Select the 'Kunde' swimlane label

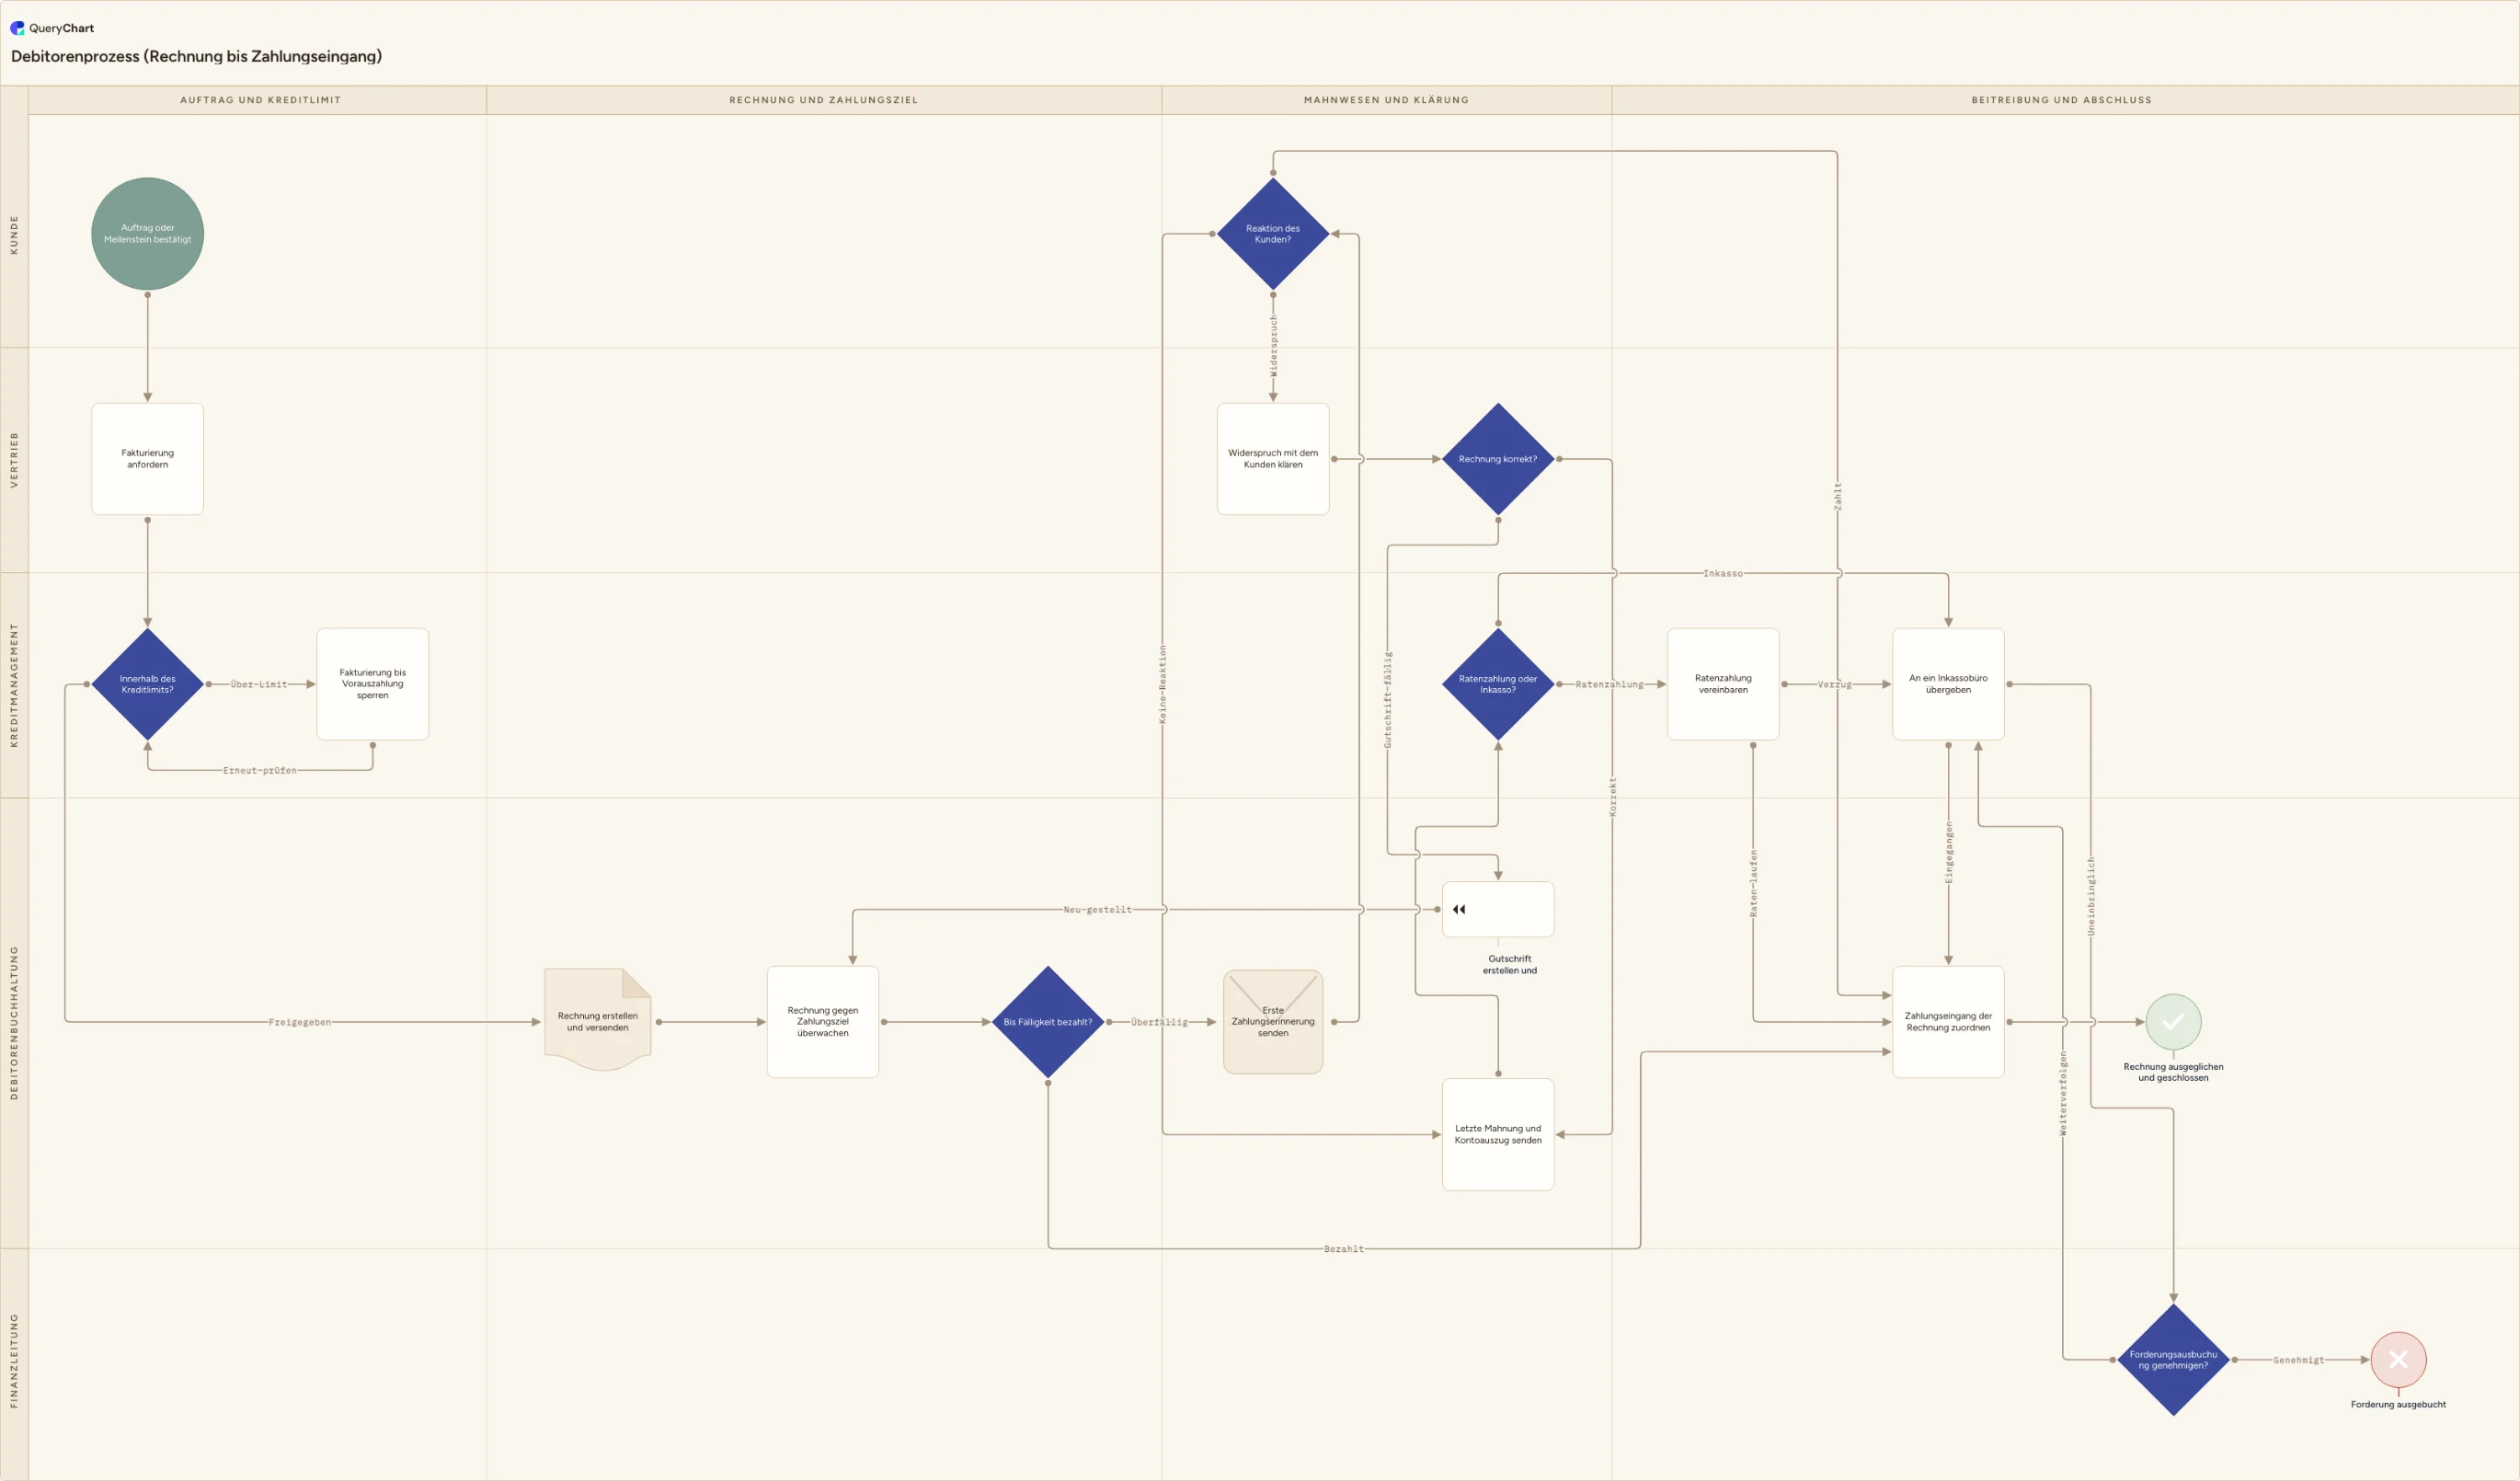coord(14,234)
